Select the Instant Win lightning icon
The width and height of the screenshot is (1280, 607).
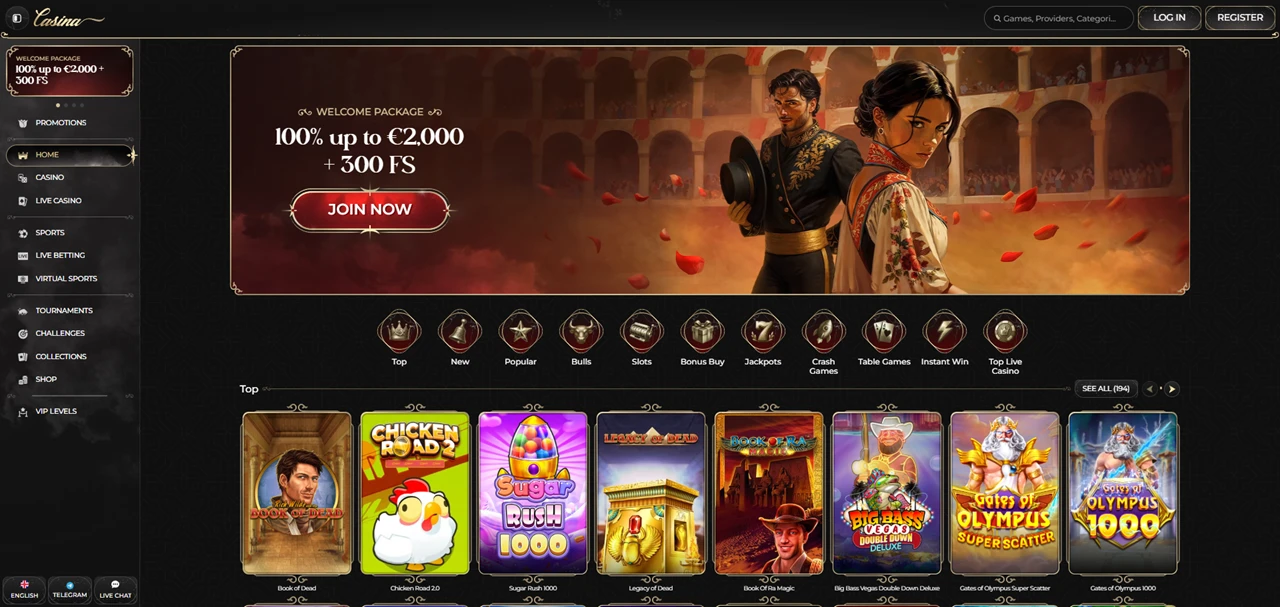[944, 331]
